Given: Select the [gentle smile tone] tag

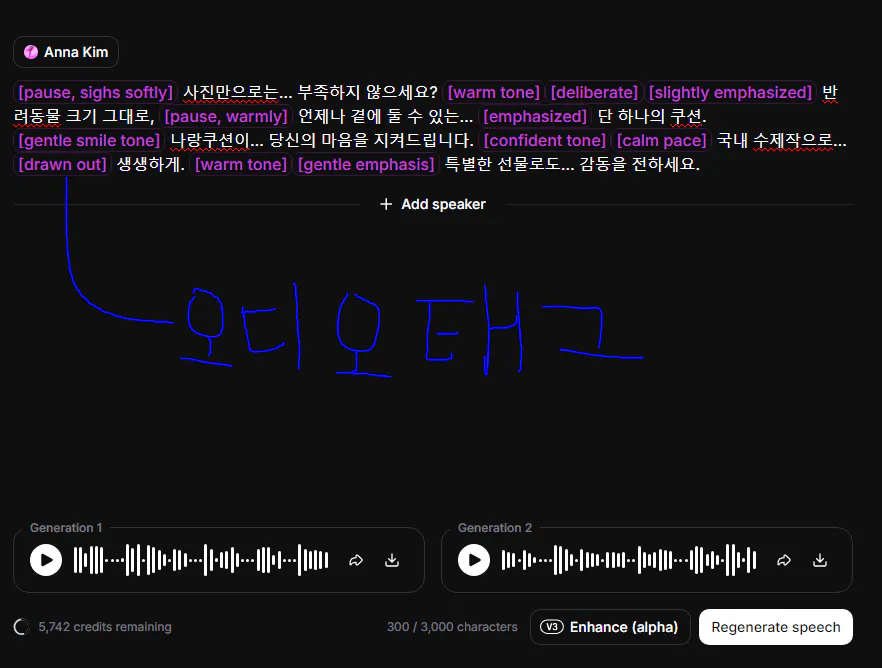Looking at the screenshot, I should tap(89, 141).
